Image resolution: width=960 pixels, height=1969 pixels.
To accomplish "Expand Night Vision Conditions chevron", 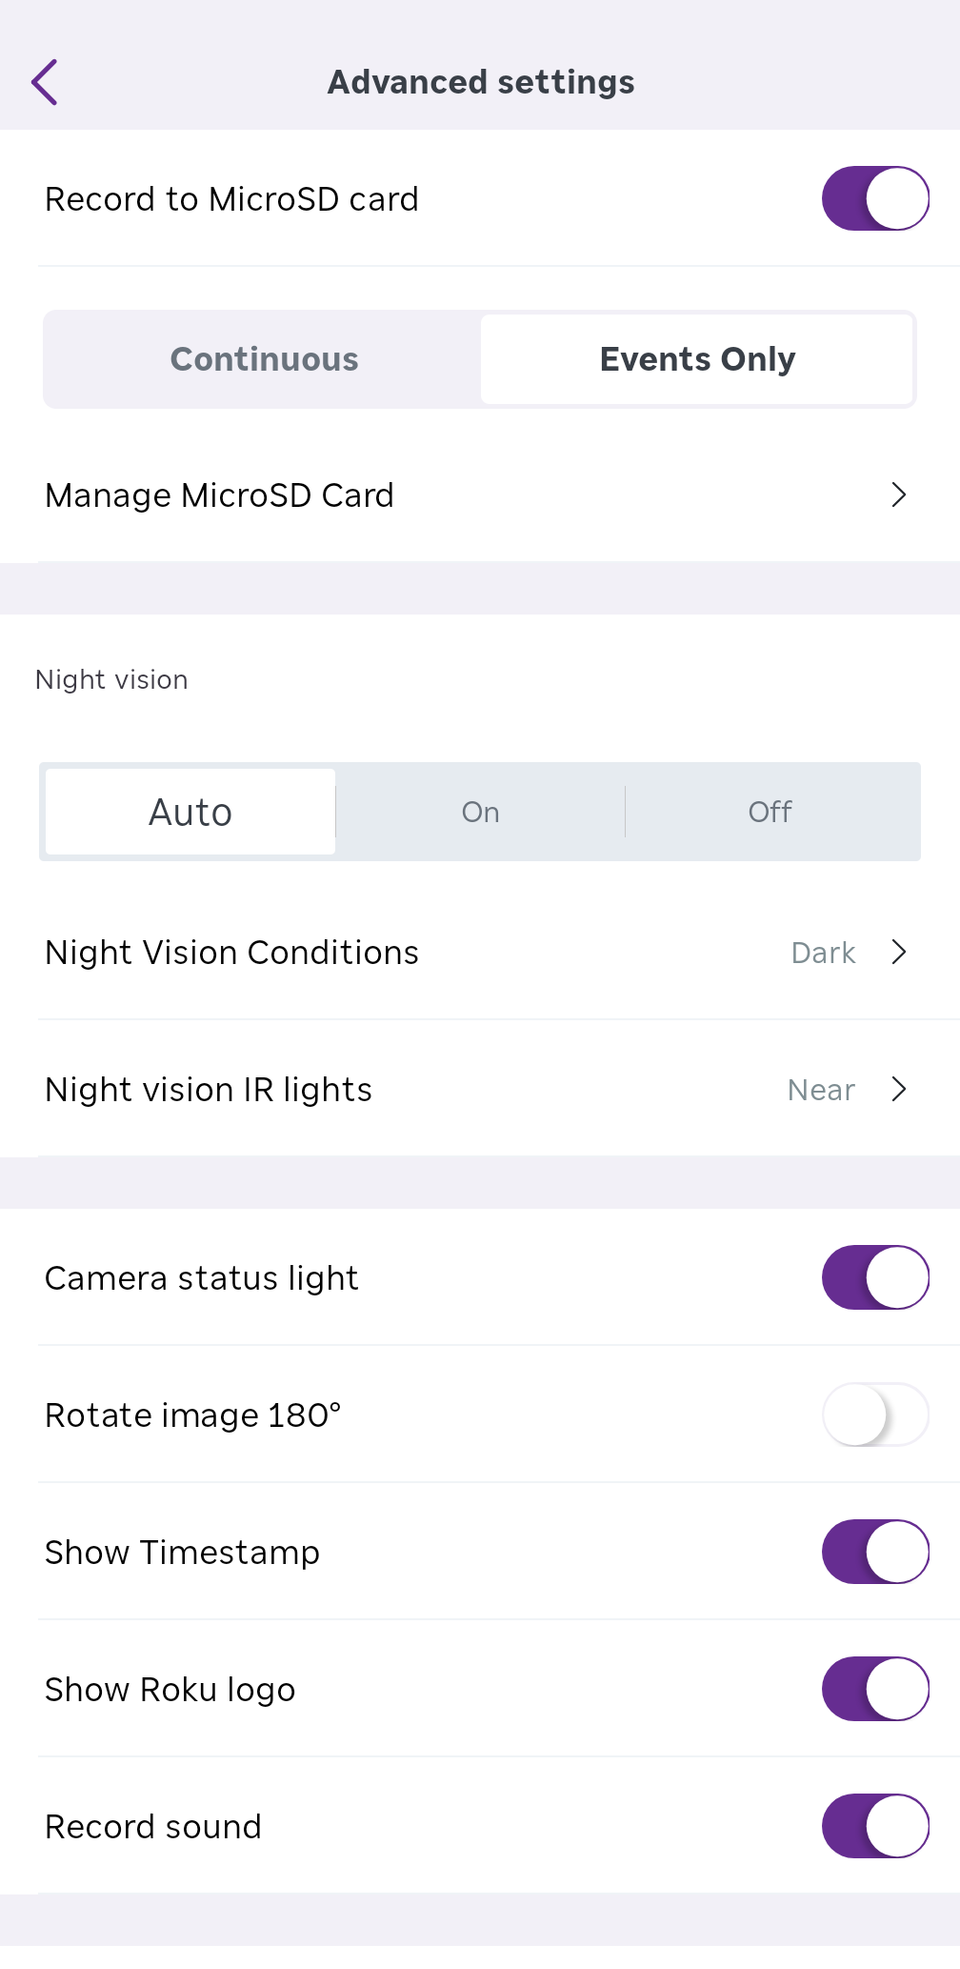I will pyautogui.click(x=898, y=952).
